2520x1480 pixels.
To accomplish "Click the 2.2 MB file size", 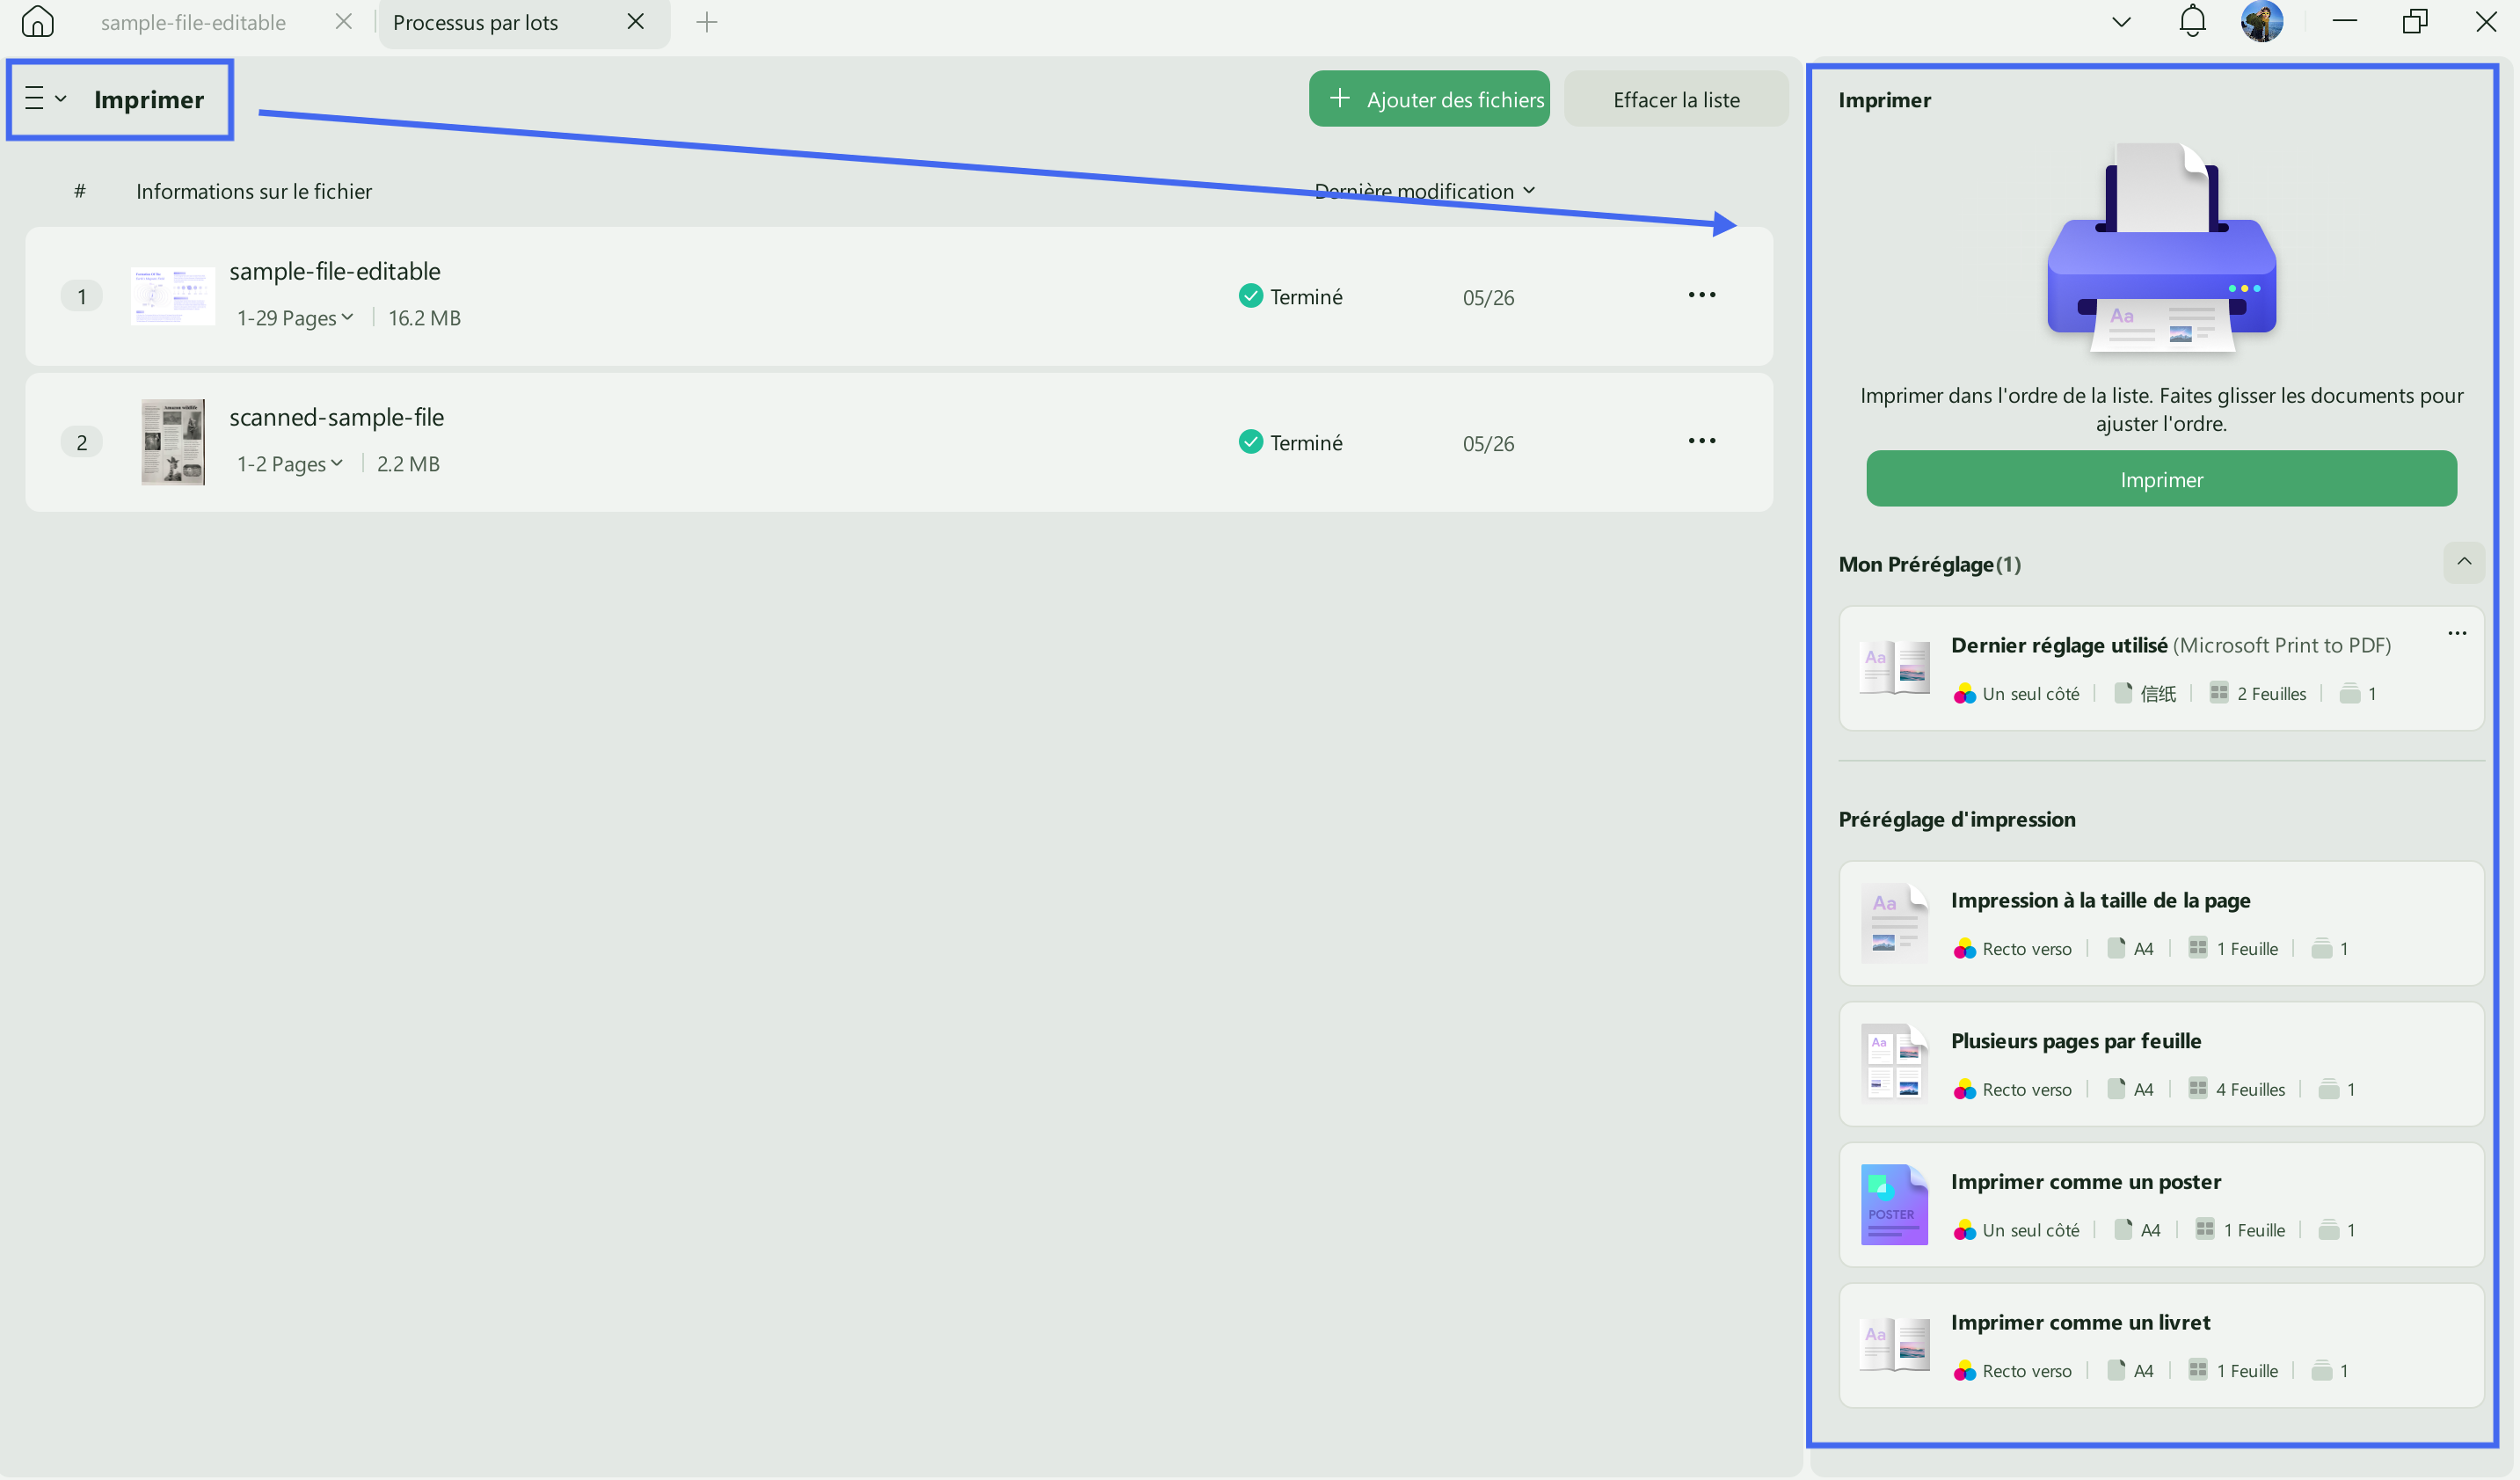I will click(408, 464).
